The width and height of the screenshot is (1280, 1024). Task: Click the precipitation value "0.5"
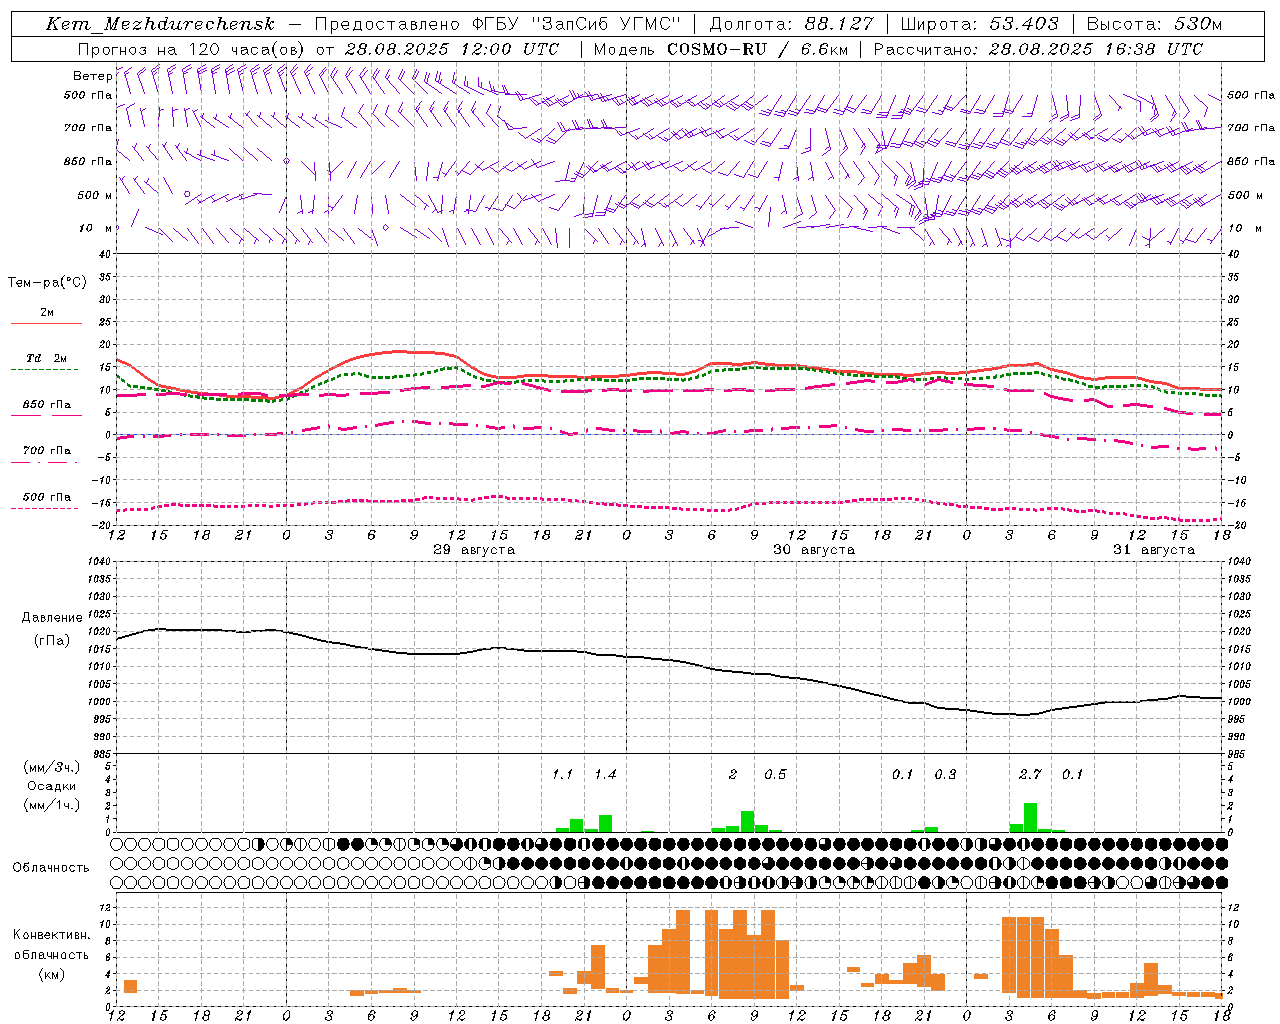pyautogui.click(x=775, y=774)
